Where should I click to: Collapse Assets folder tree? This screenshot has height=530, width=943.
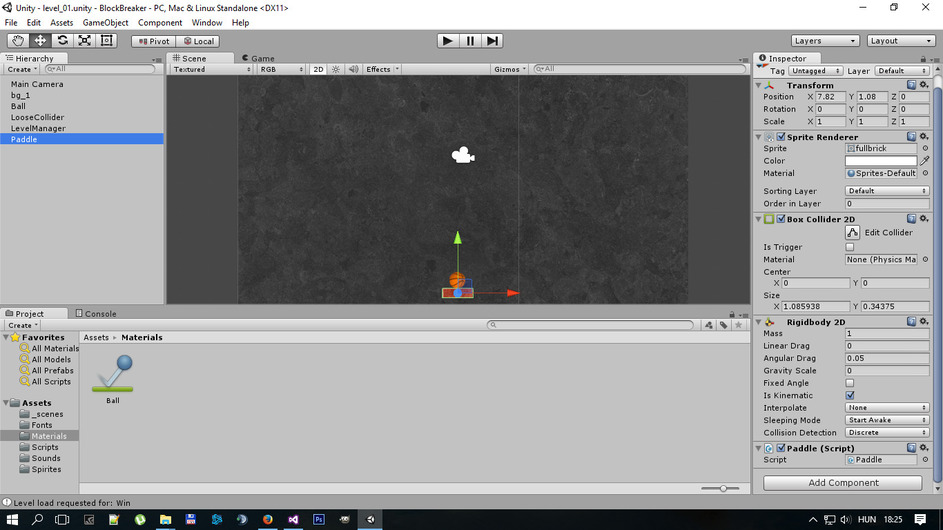6,402
